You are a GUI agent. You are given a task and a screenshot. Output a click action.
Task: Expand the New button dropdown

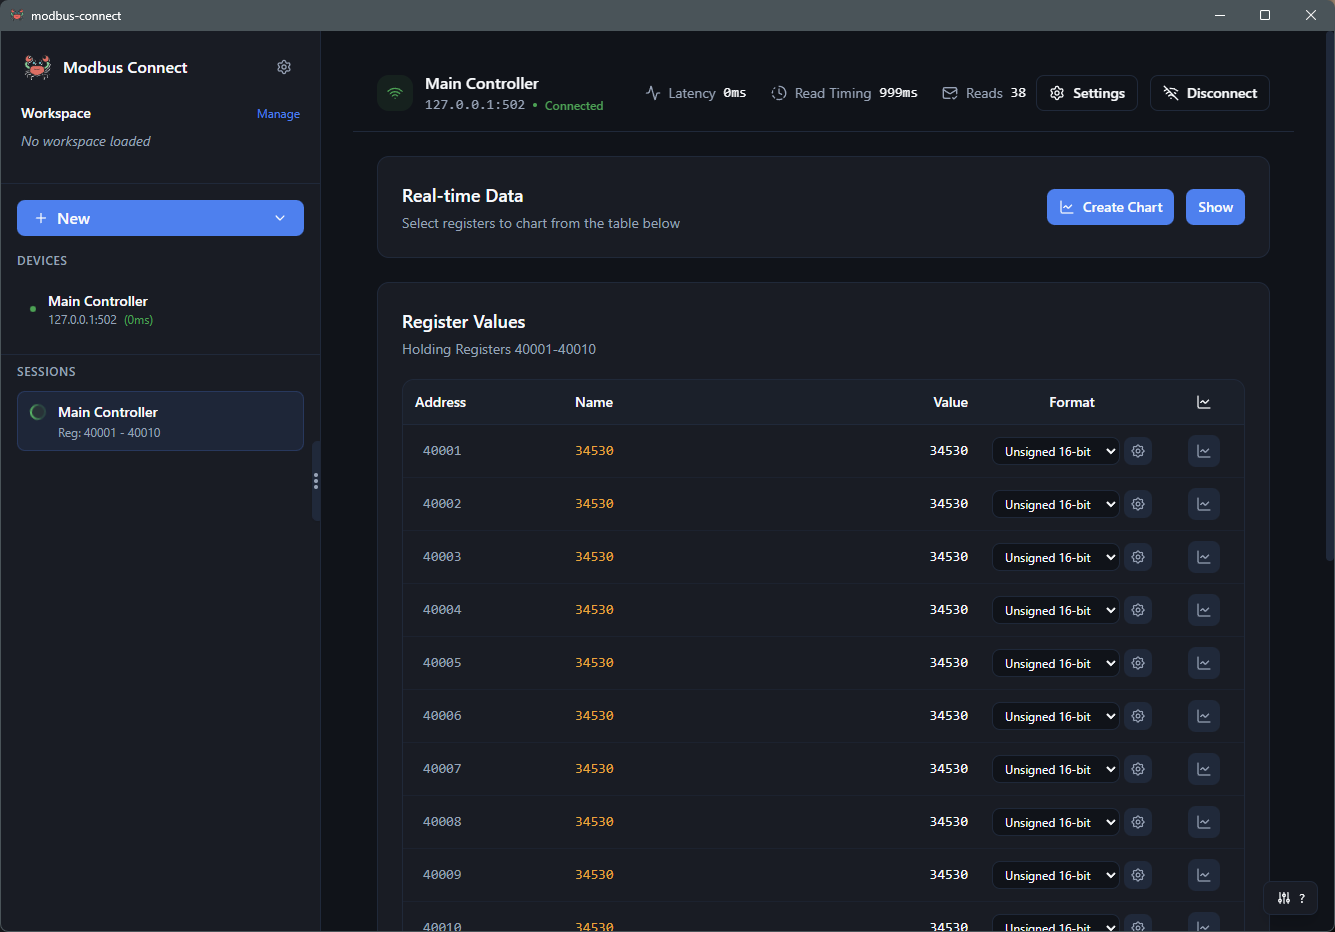pyautogui.click(x=280, y=218)
